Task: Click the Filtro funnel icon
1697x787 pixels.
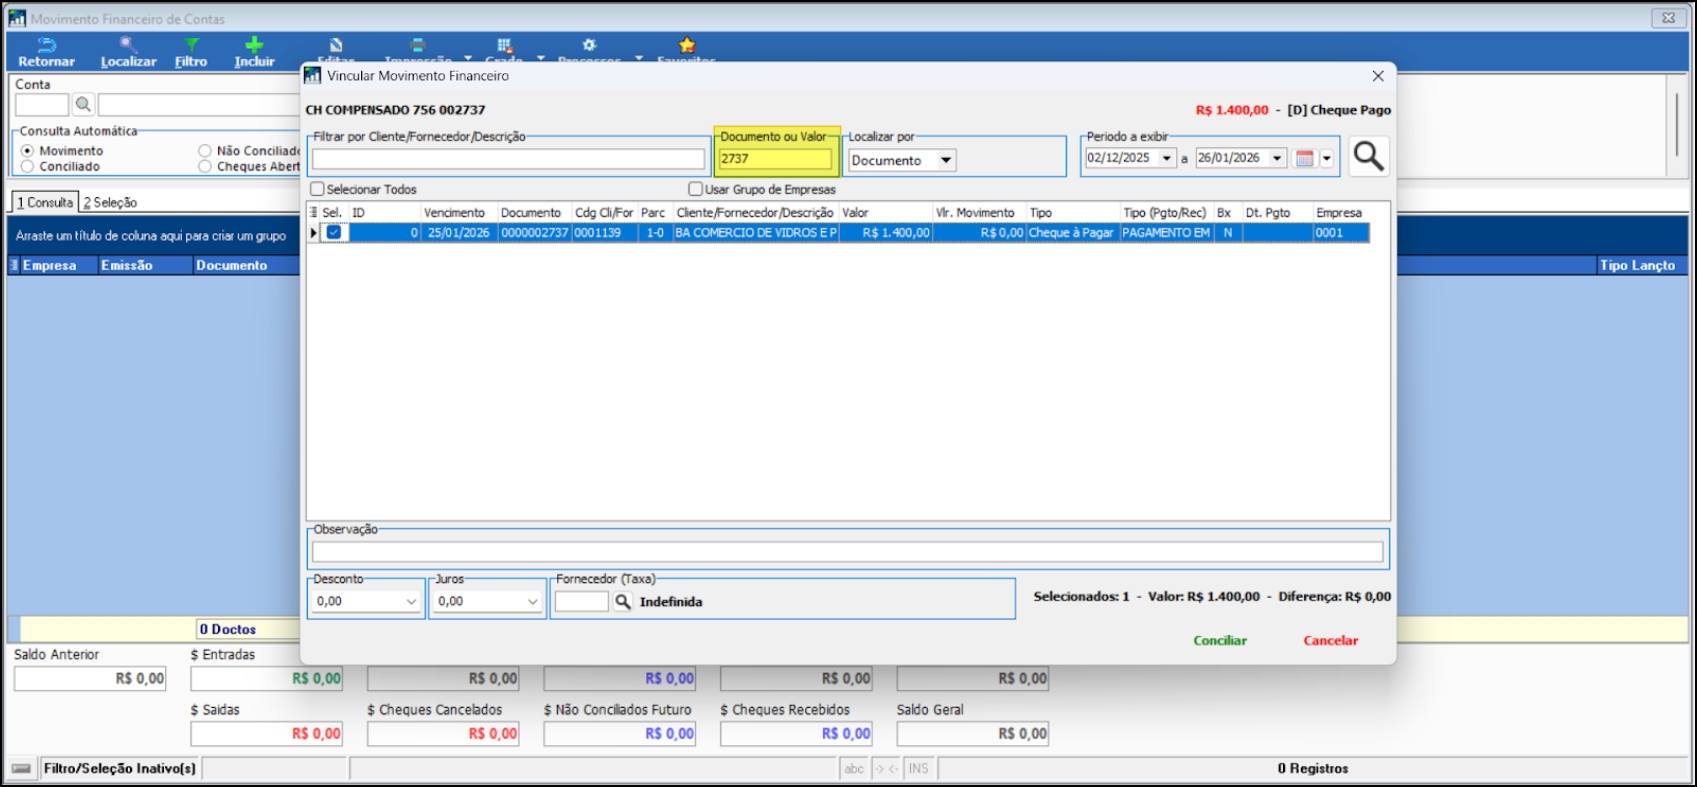Action: click(x=191, y=45)
